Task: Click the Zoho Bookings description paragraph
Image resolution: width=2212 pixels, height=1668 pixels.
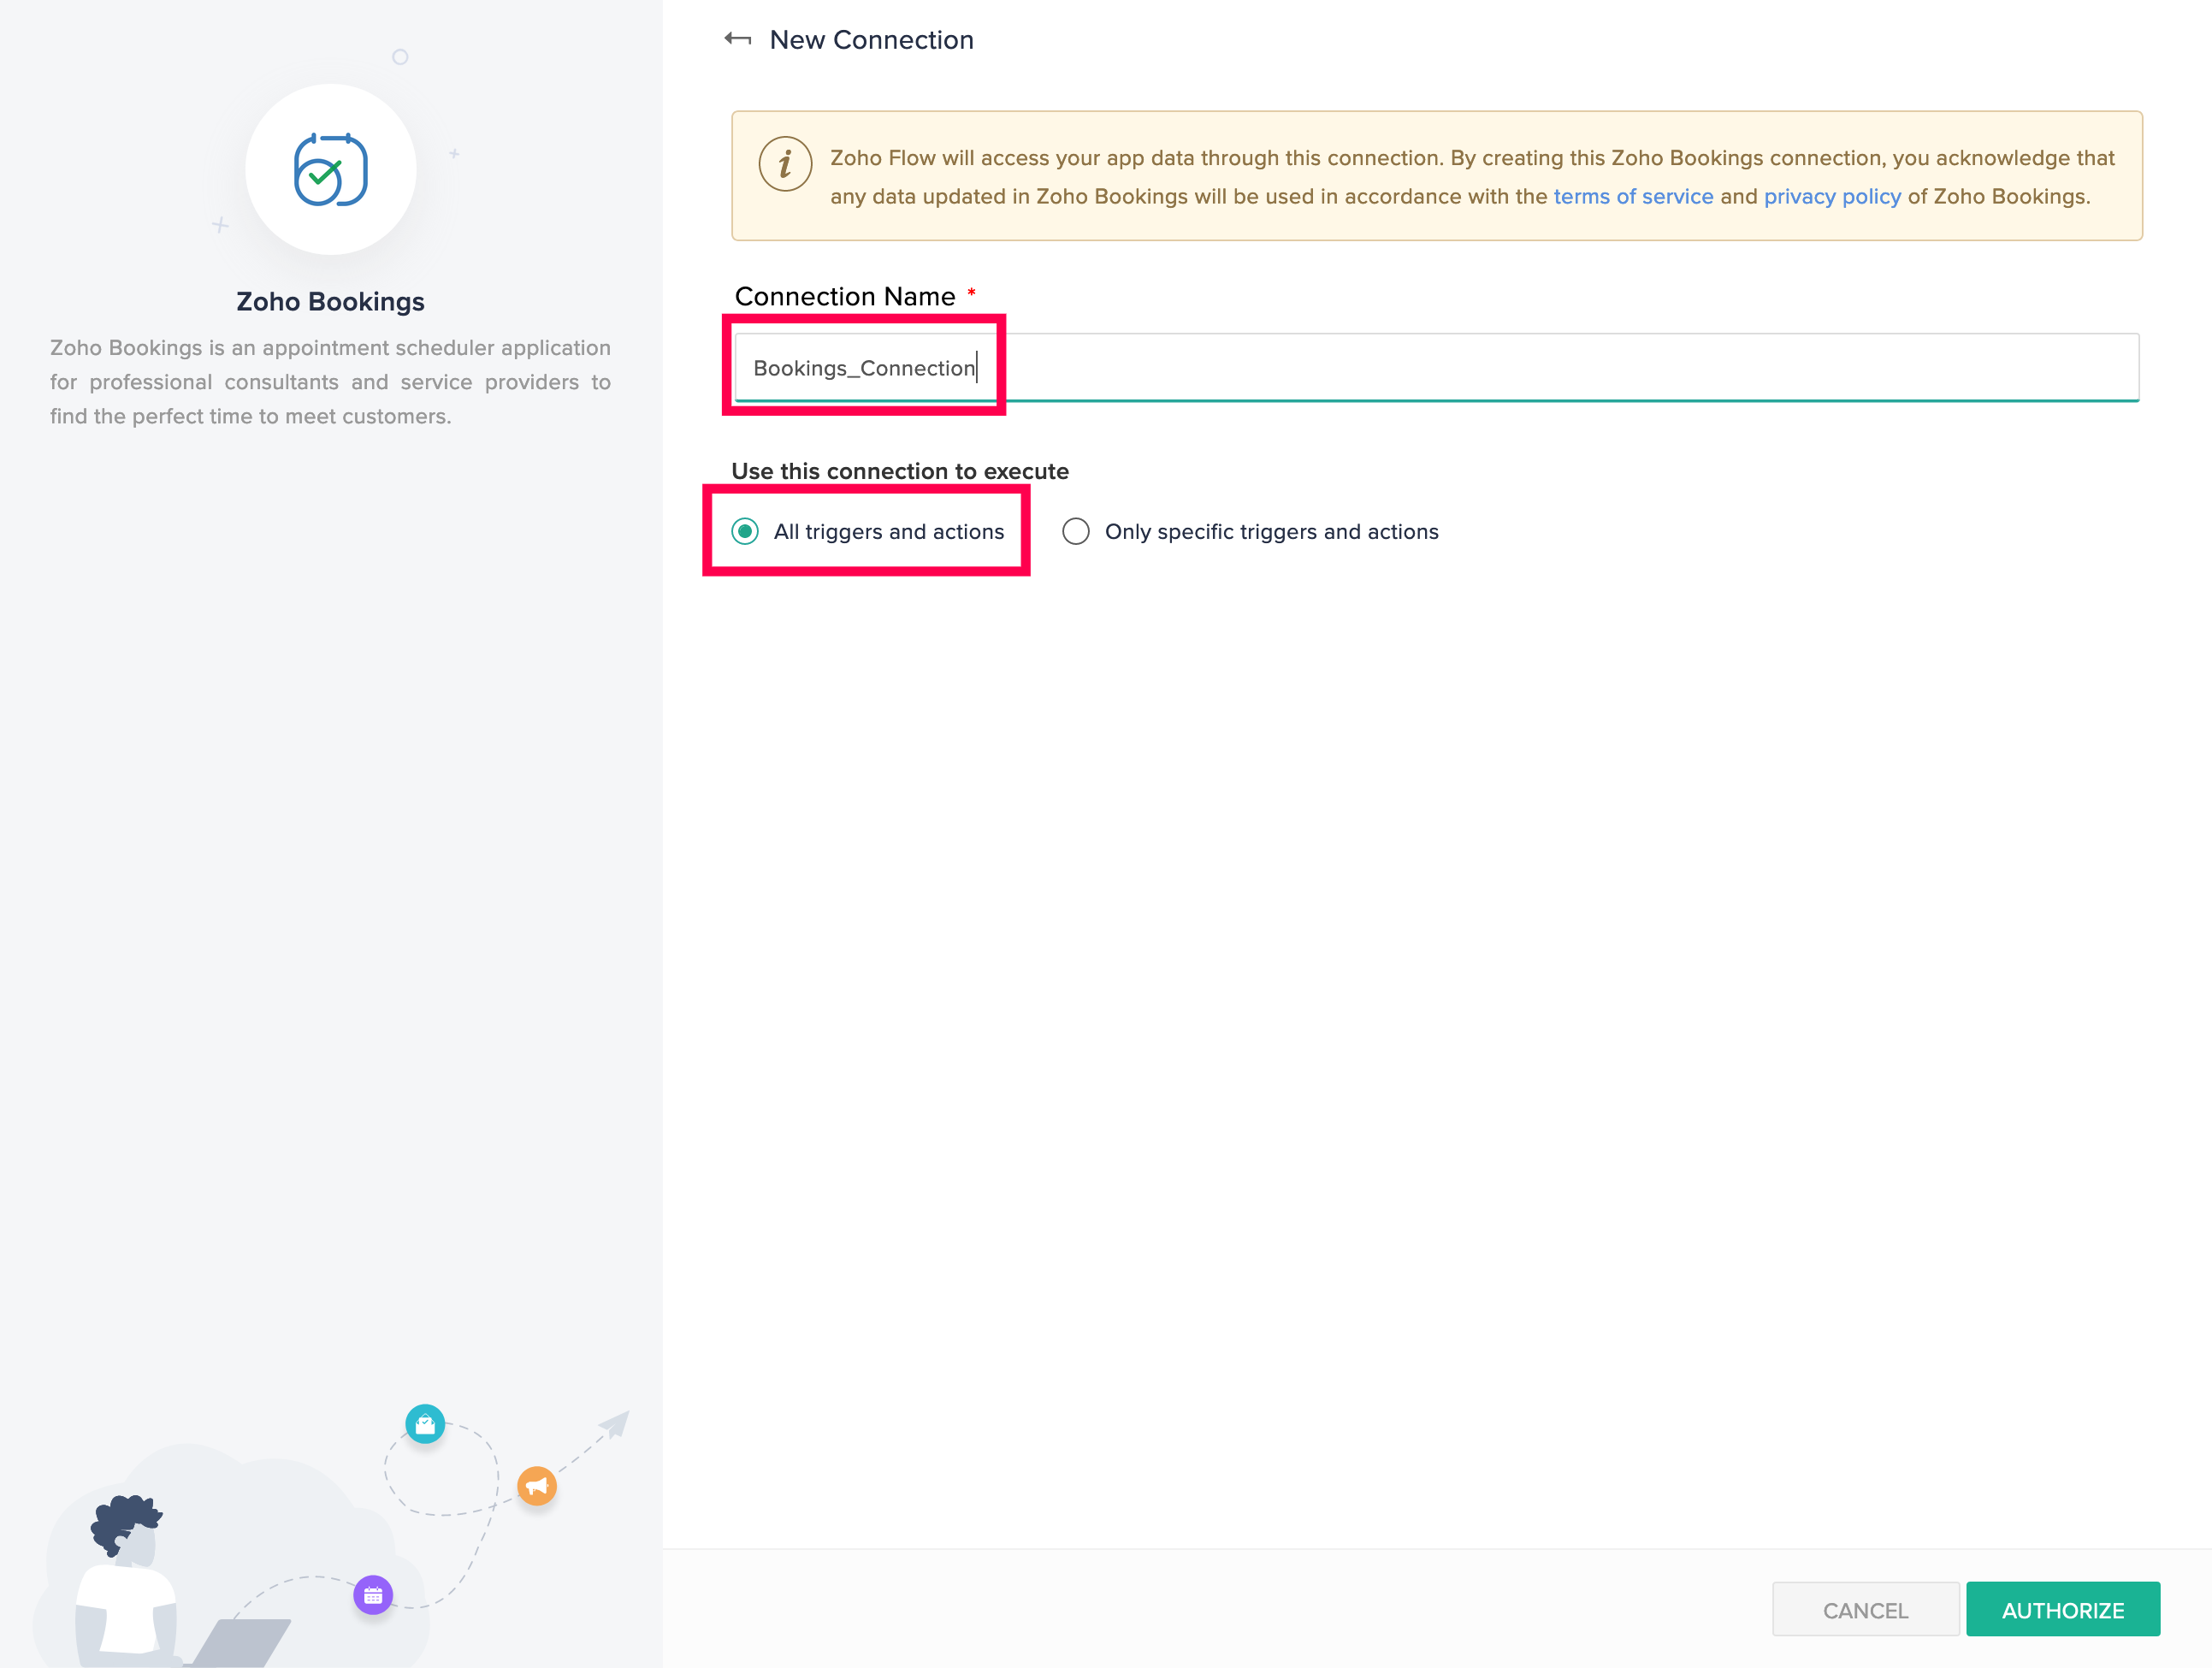Action: [330, 382]
